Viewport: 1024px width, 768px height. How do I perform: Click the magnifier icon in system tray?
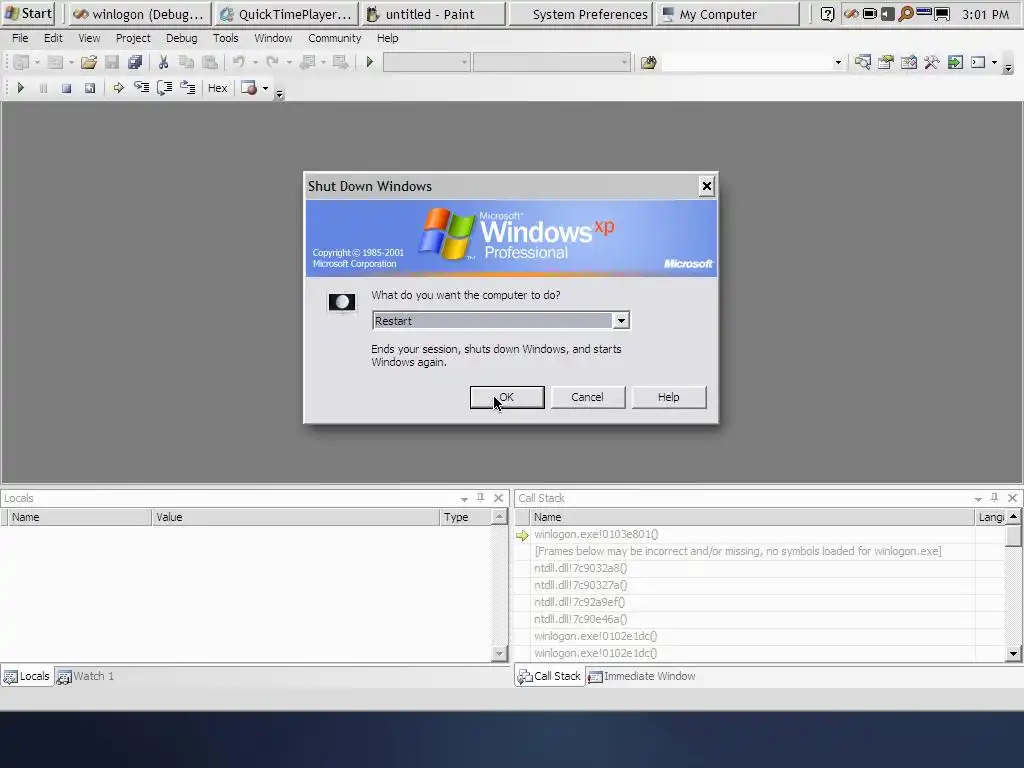(x=905, y=14)
